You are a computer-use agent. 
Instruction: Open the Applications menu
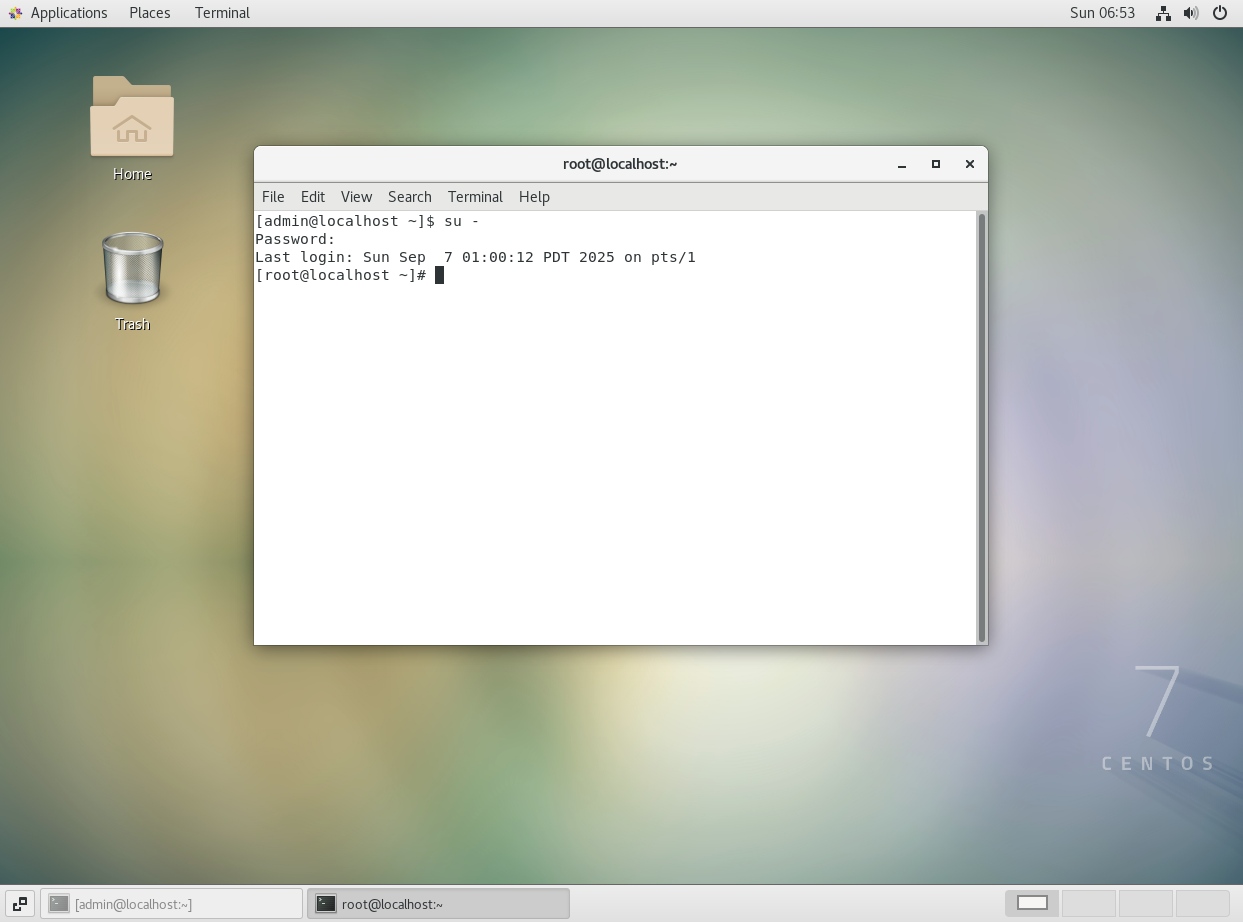pos(68,13)
